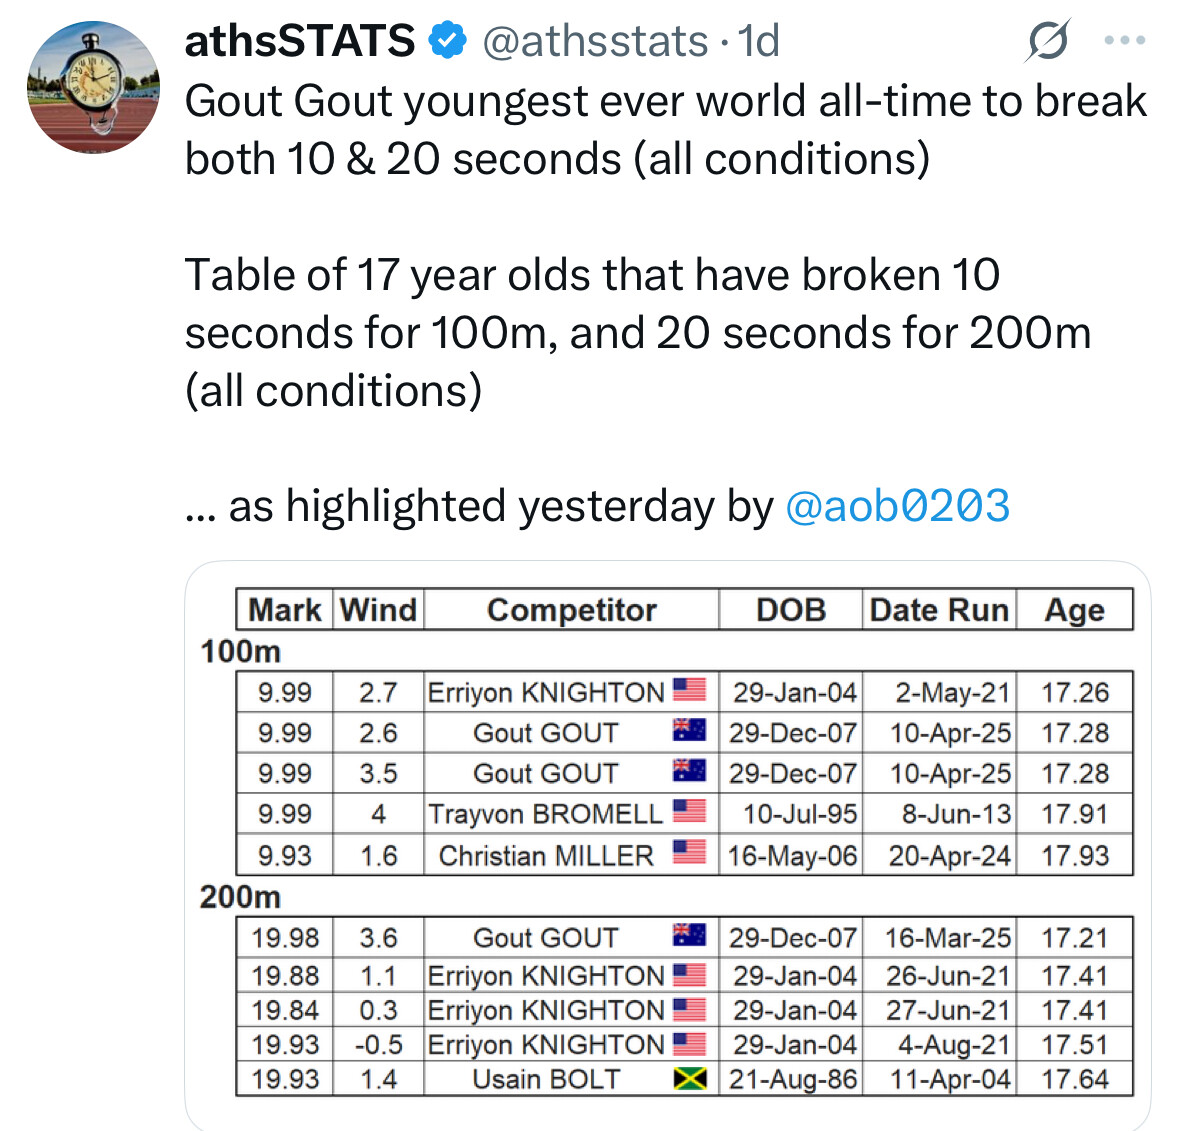This screenshot has height=1131, width=1179.
Task: Click the Australian flag beside 19.98 Gout GOUT
Action: (689, 935)
